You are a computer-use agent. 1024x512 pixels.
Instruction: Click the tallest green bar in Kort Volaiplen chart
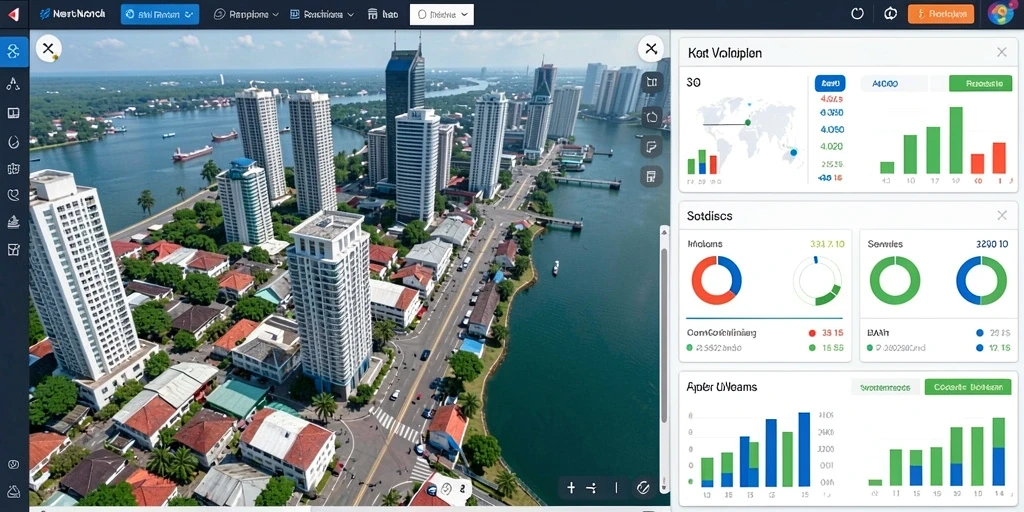[x=956, y=140]
